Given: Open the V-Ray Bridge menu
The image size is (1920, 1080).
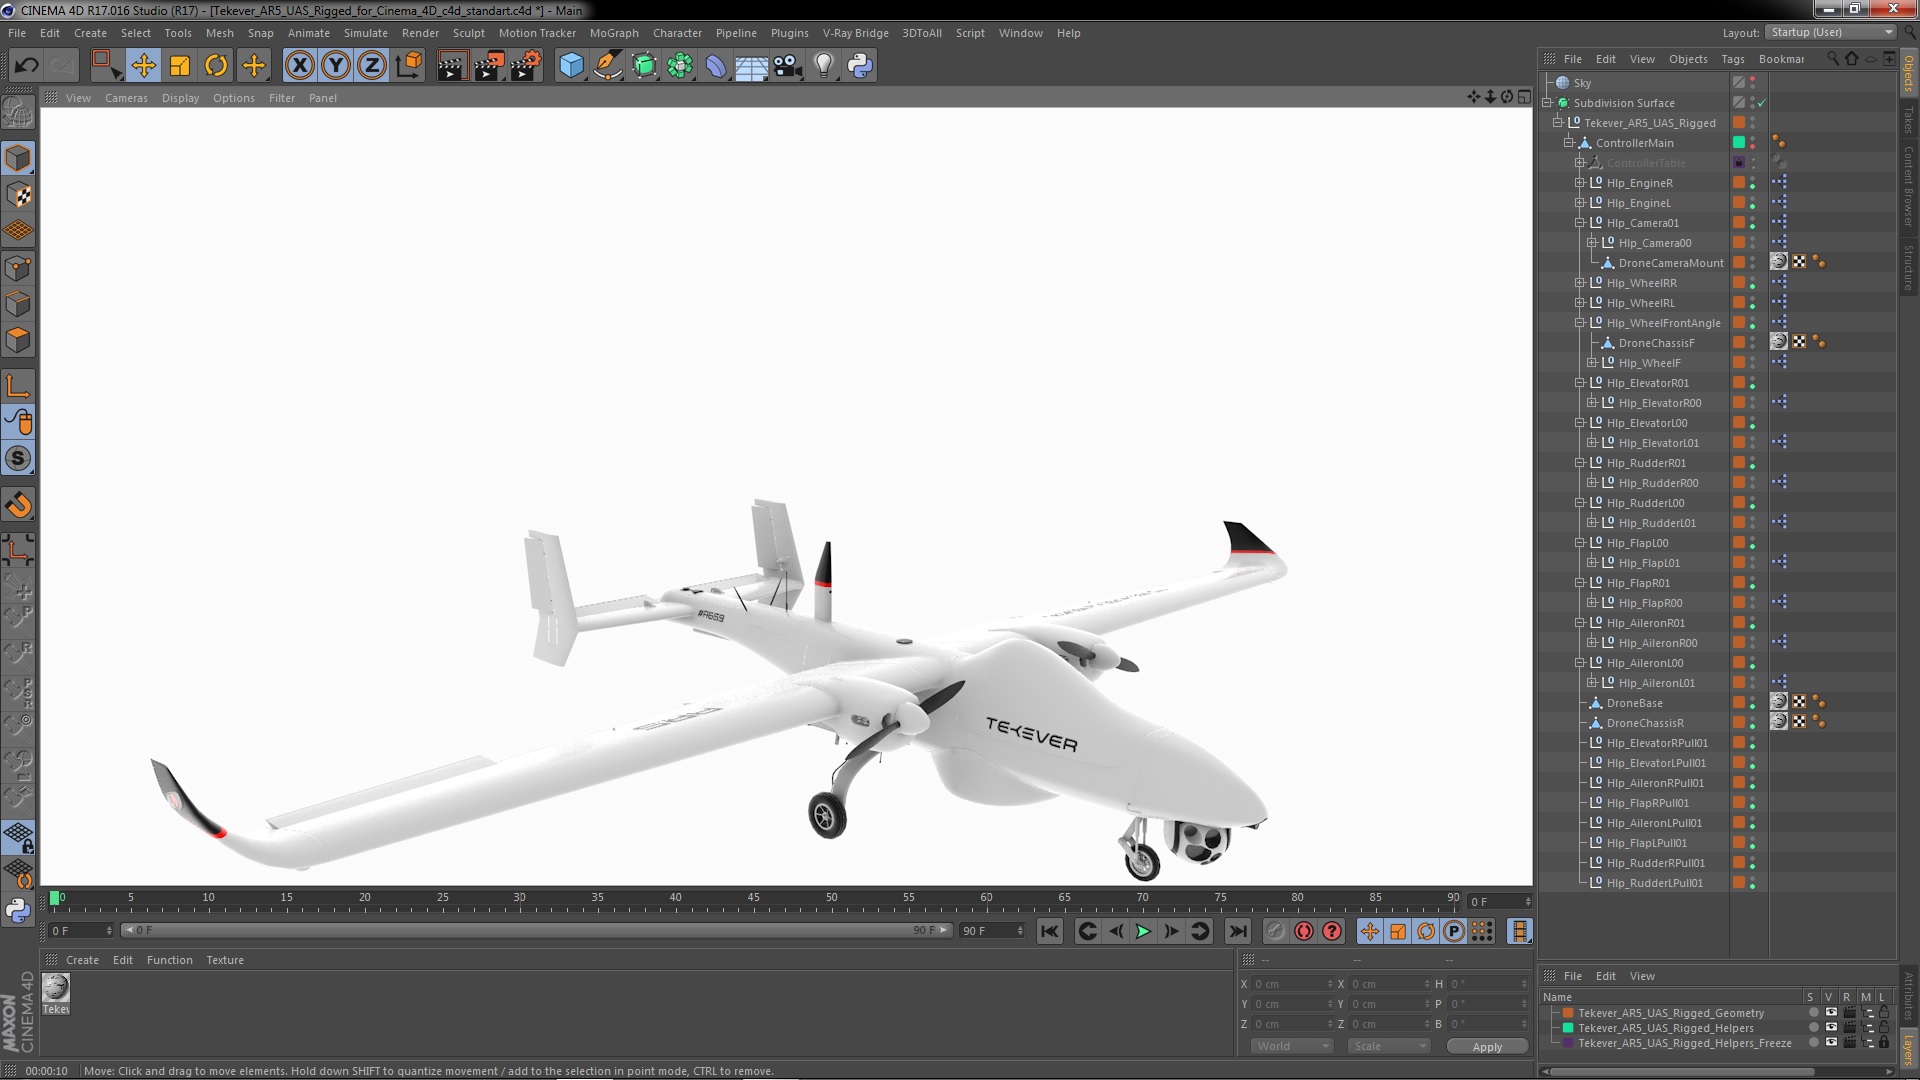Looking at the screenshot, I should pyautogui.click(x=855, y=33).
